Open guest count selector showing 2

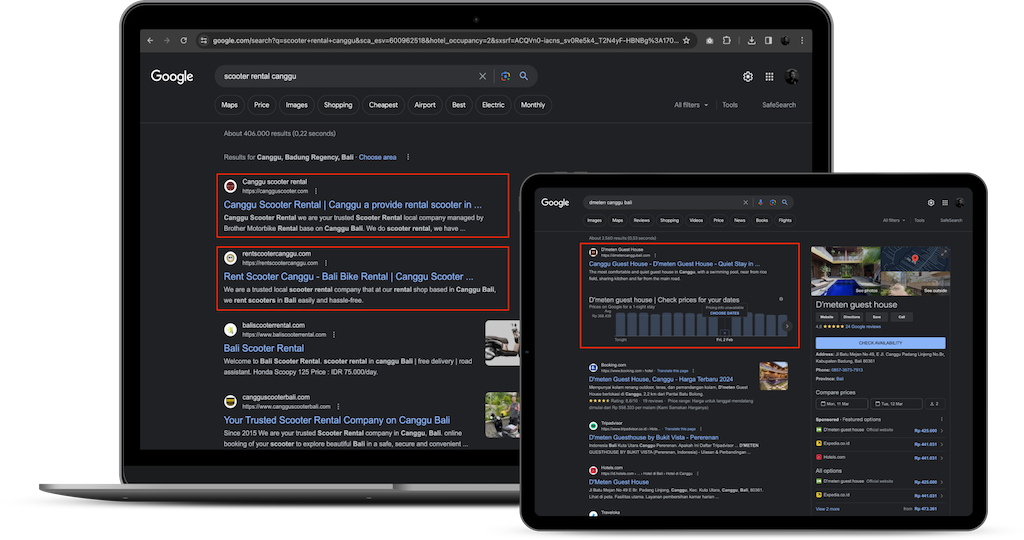(935, 404)
